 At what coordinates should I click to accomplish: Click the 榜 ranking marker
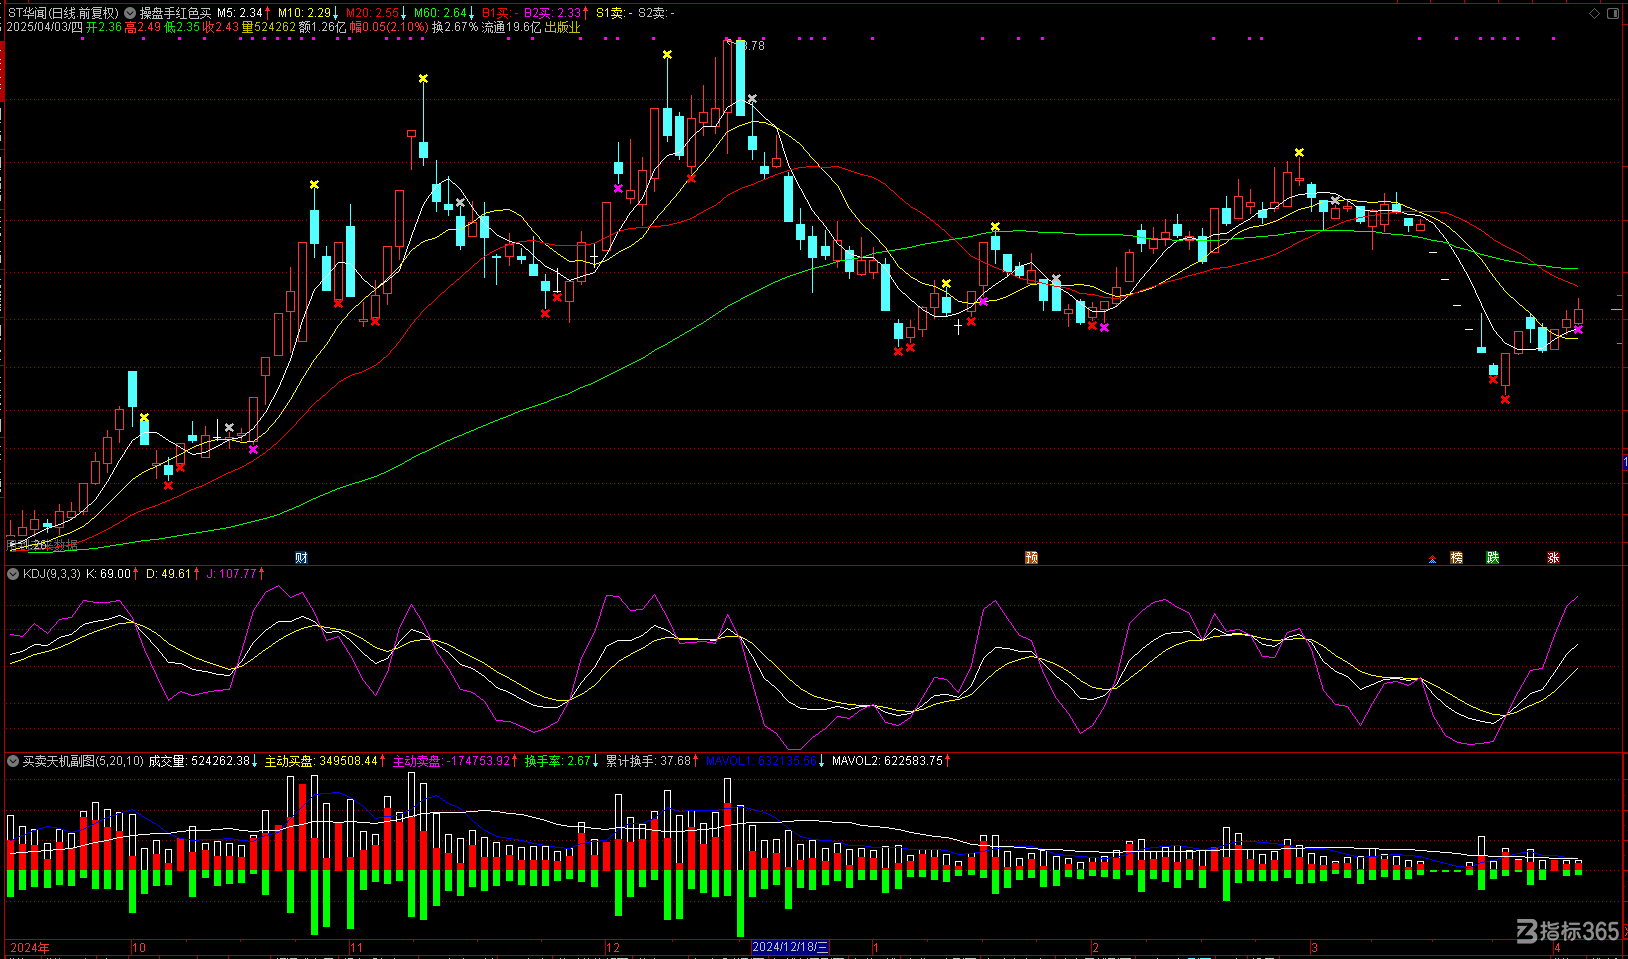[1456, 558]
